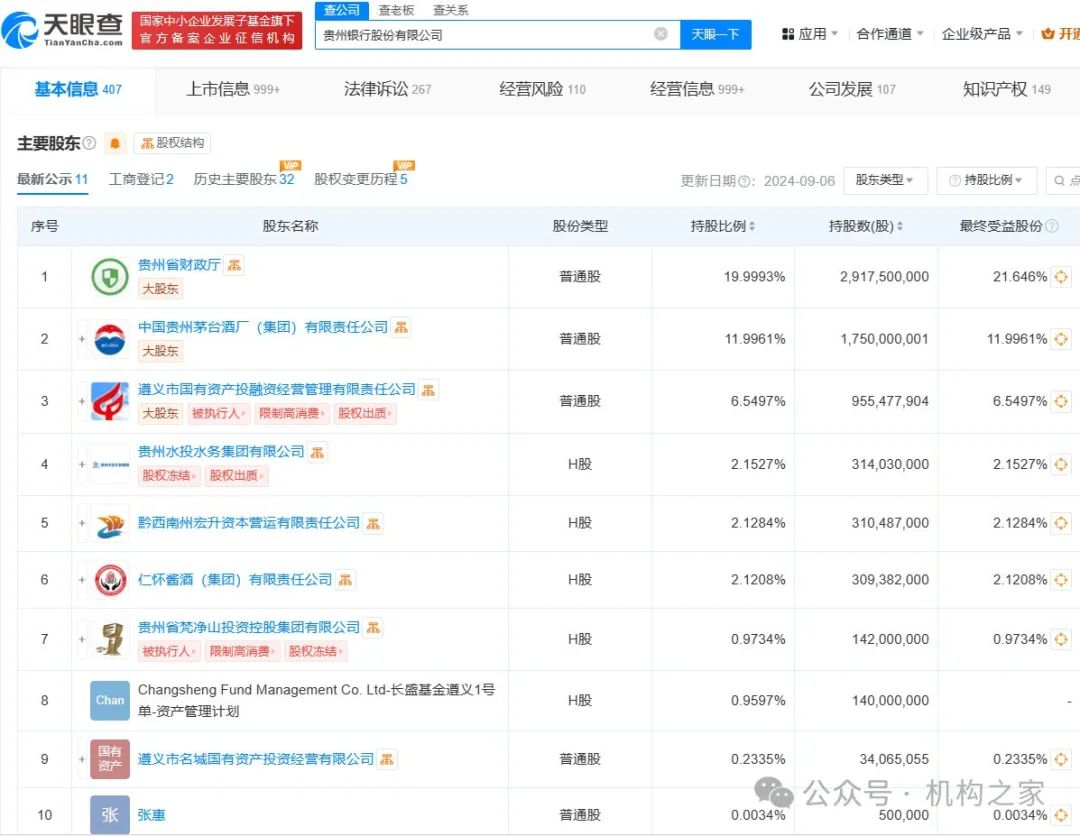The width and height of the screenshot is (1080, 836).
Task: Switch to 经营风险 tab
Action: (x=542, y=89)
